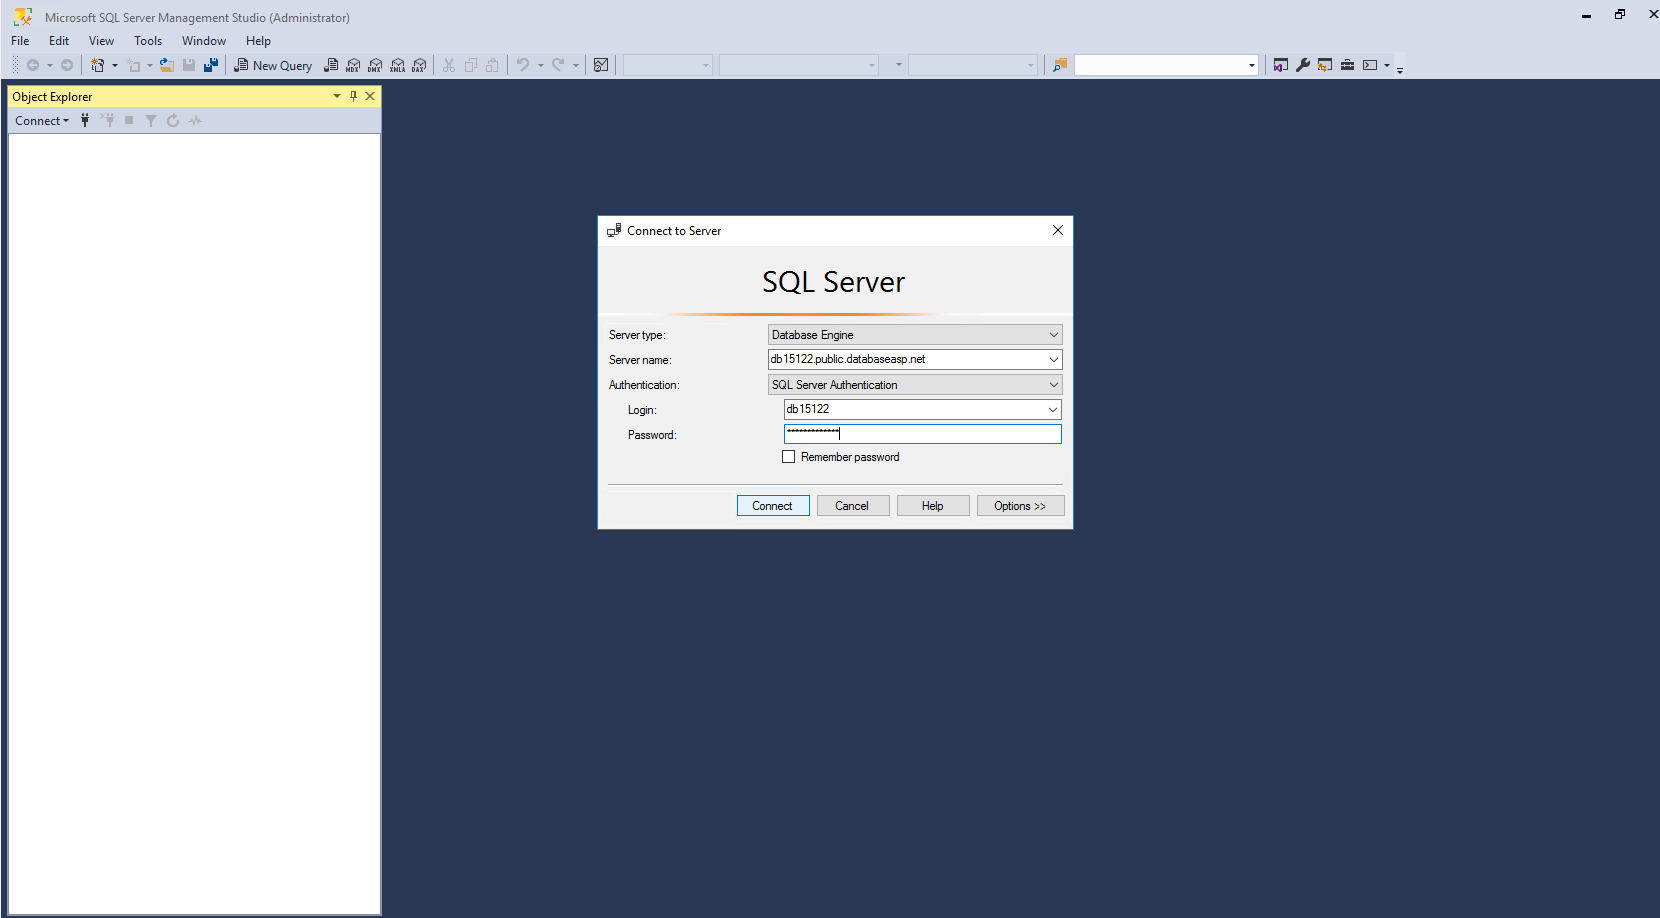The width and height of the screenshot is (1660, 918).
Task: Click the XMLA query icon
Action: tap(397, 66)
